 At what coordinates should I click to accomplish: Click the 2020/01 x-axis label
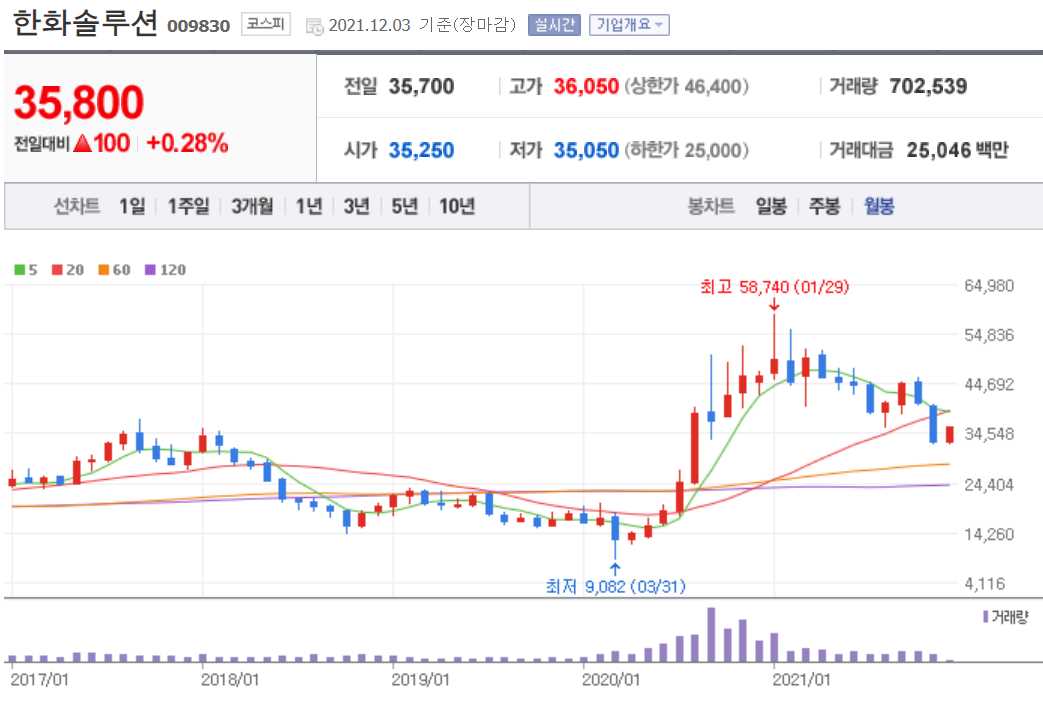[x=611, y=679]
